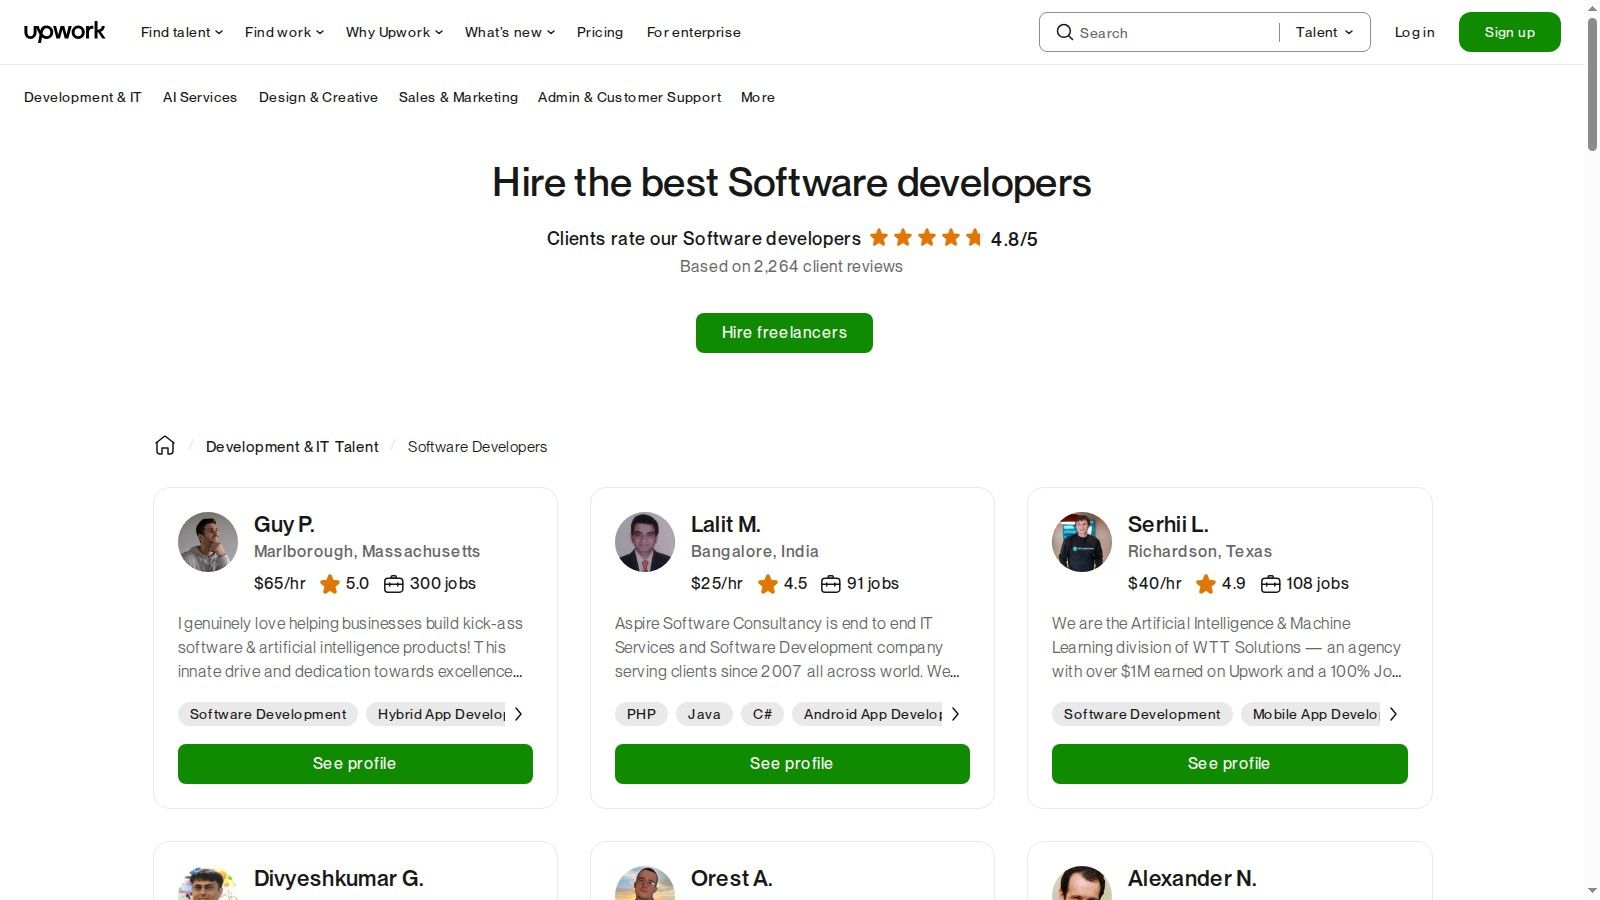The height and width of the screenshot is (900, 1600).
Task: Open the Development & IT Talent breadcrumb link
Action: pyautogui.click(x=292, y=446)
